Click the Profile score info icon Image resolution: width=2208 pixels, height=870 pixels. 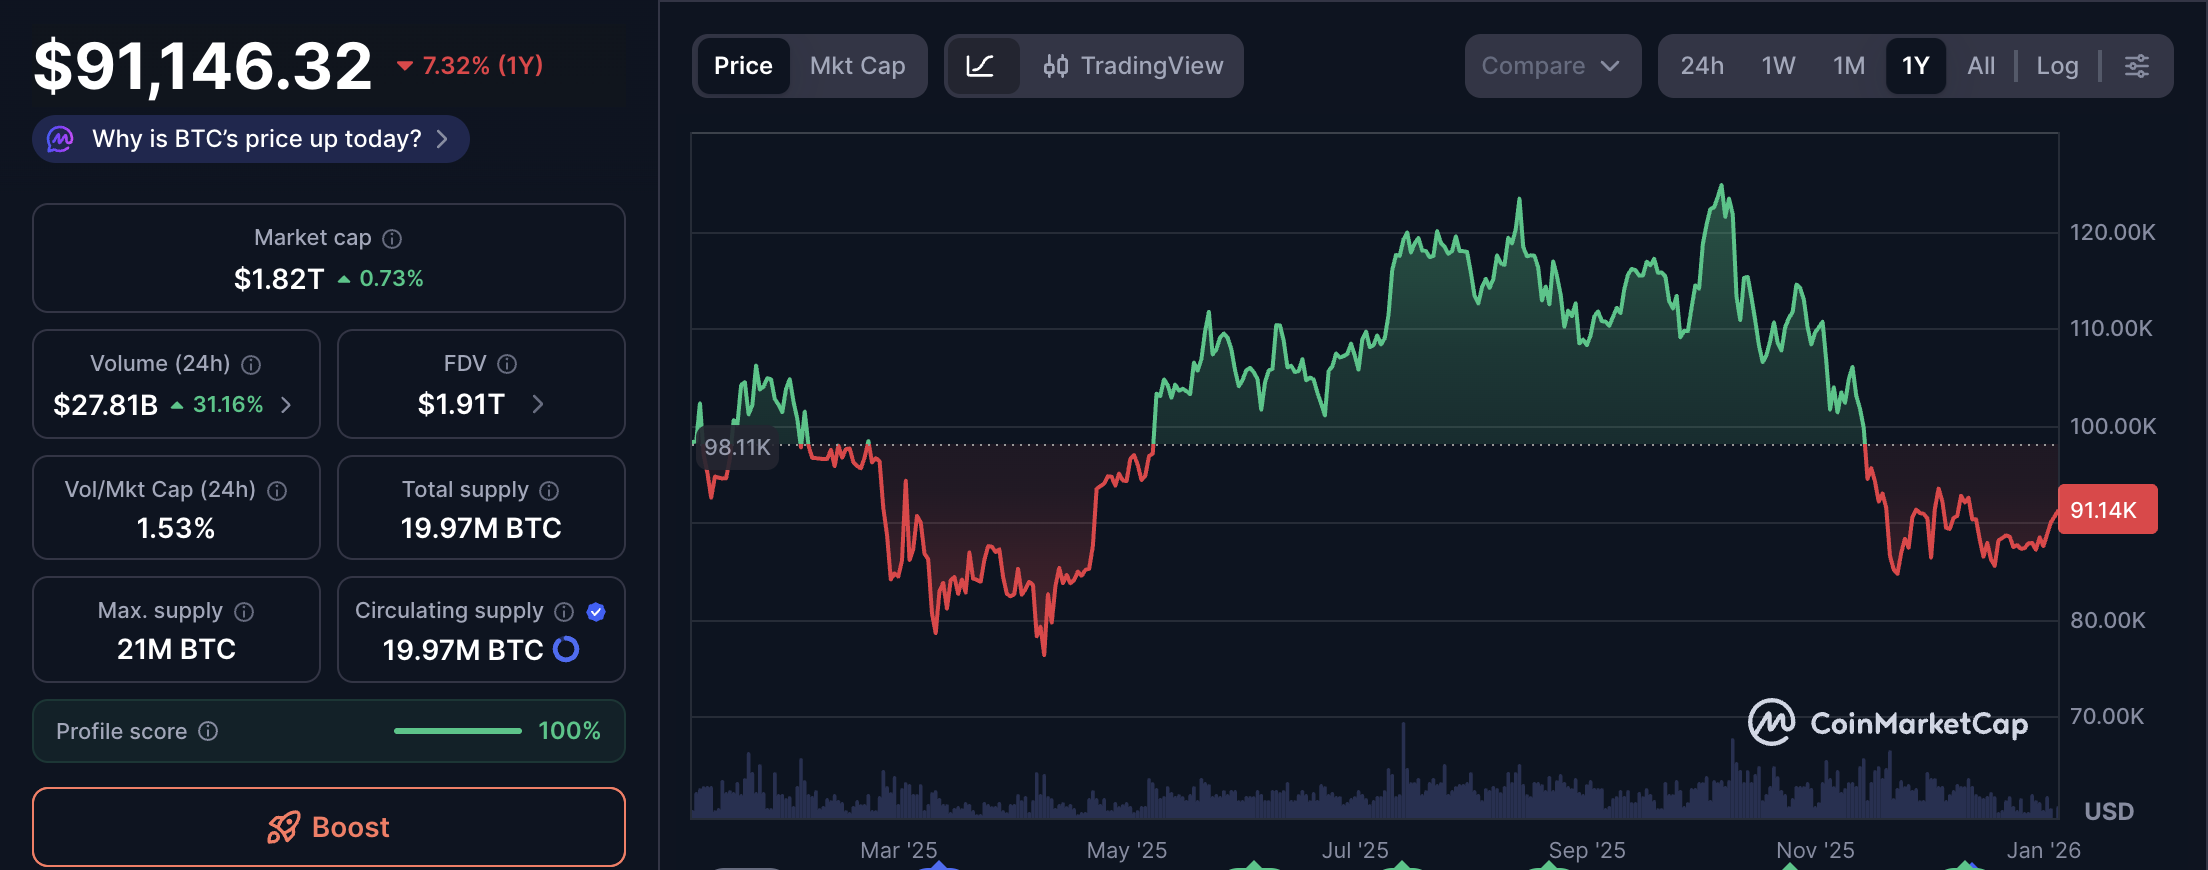click(207, 731)
